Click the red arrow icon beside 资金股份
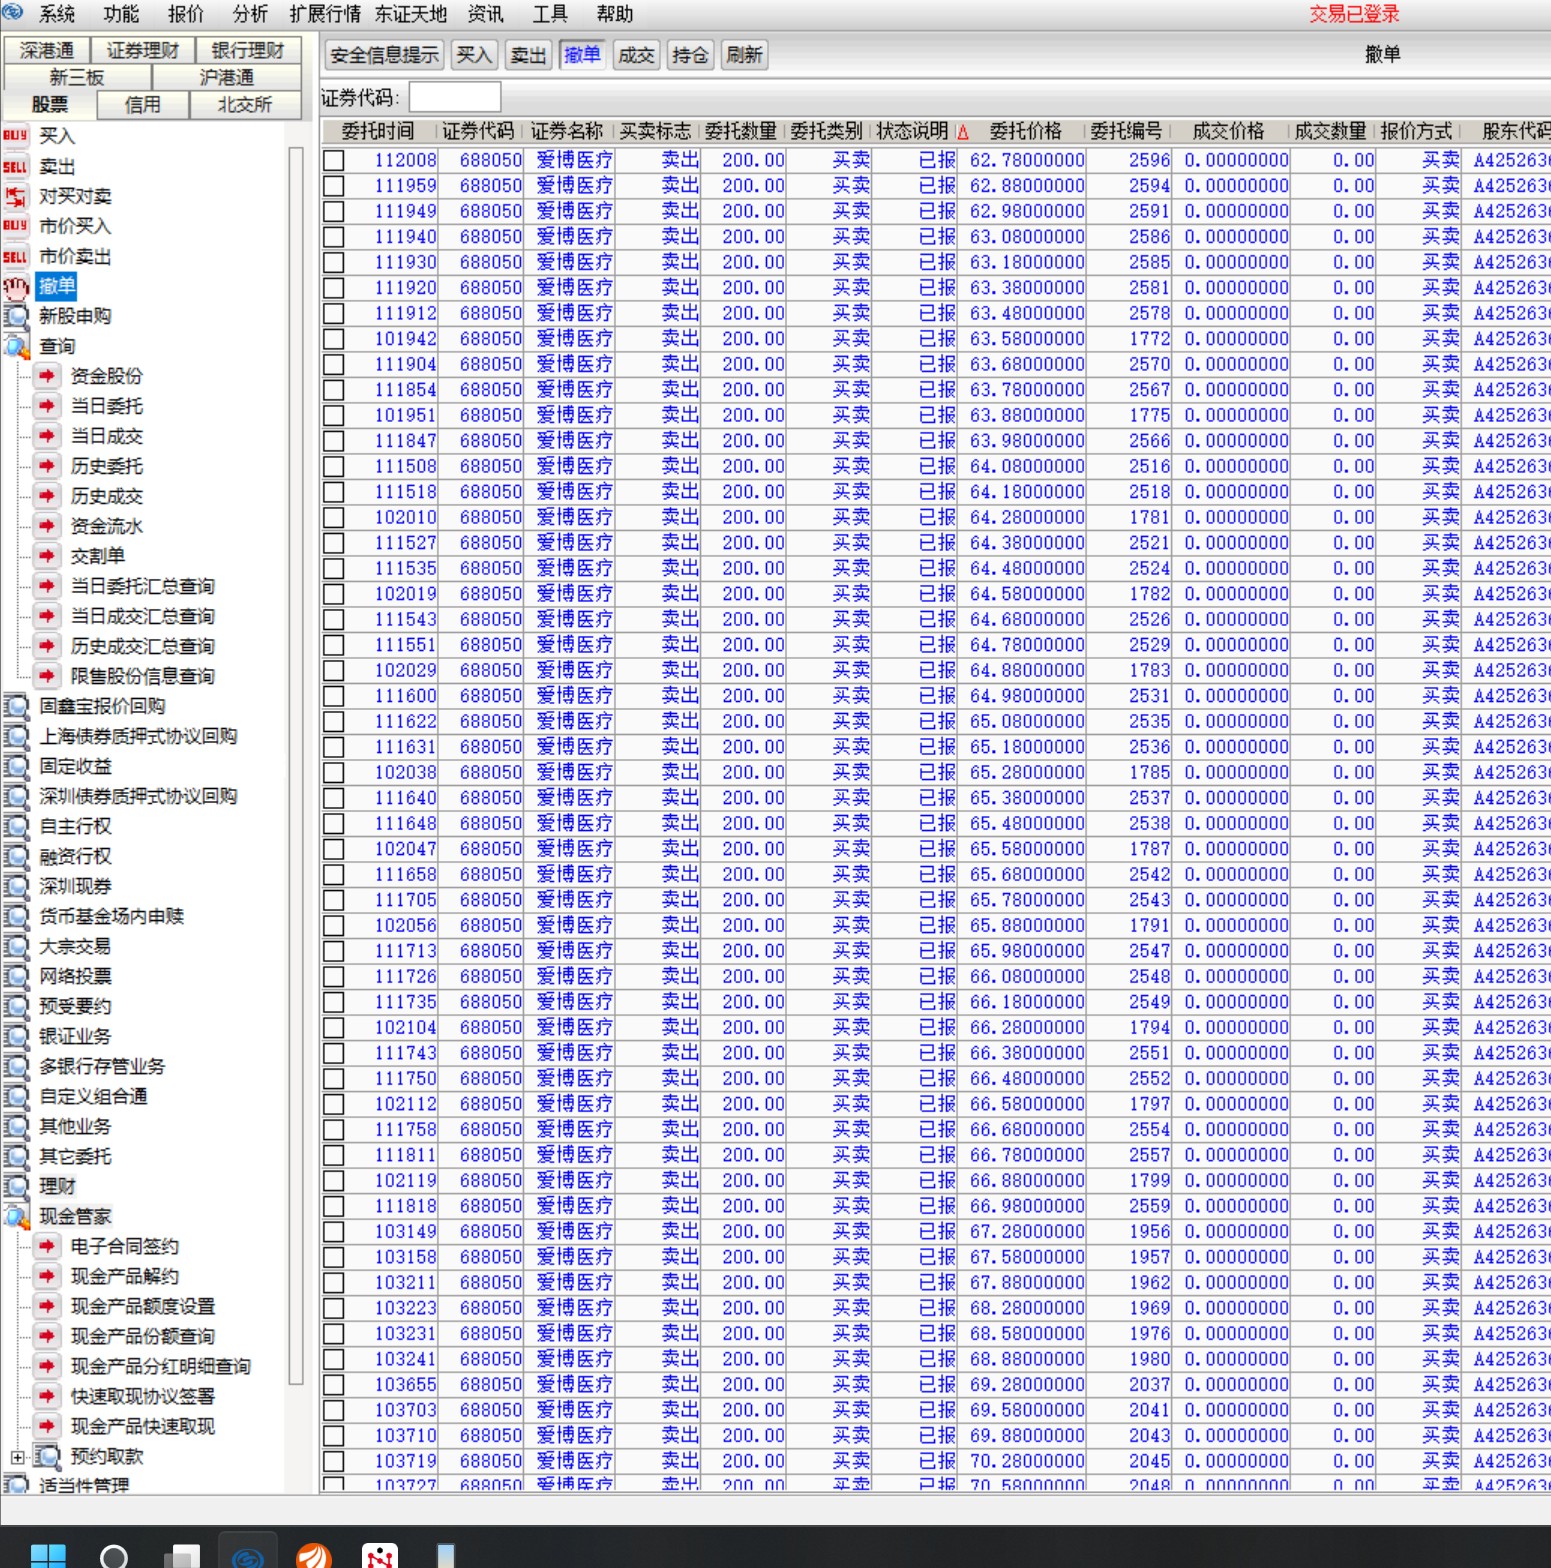The image size is (1551, 1568). (x=46, y=376)
